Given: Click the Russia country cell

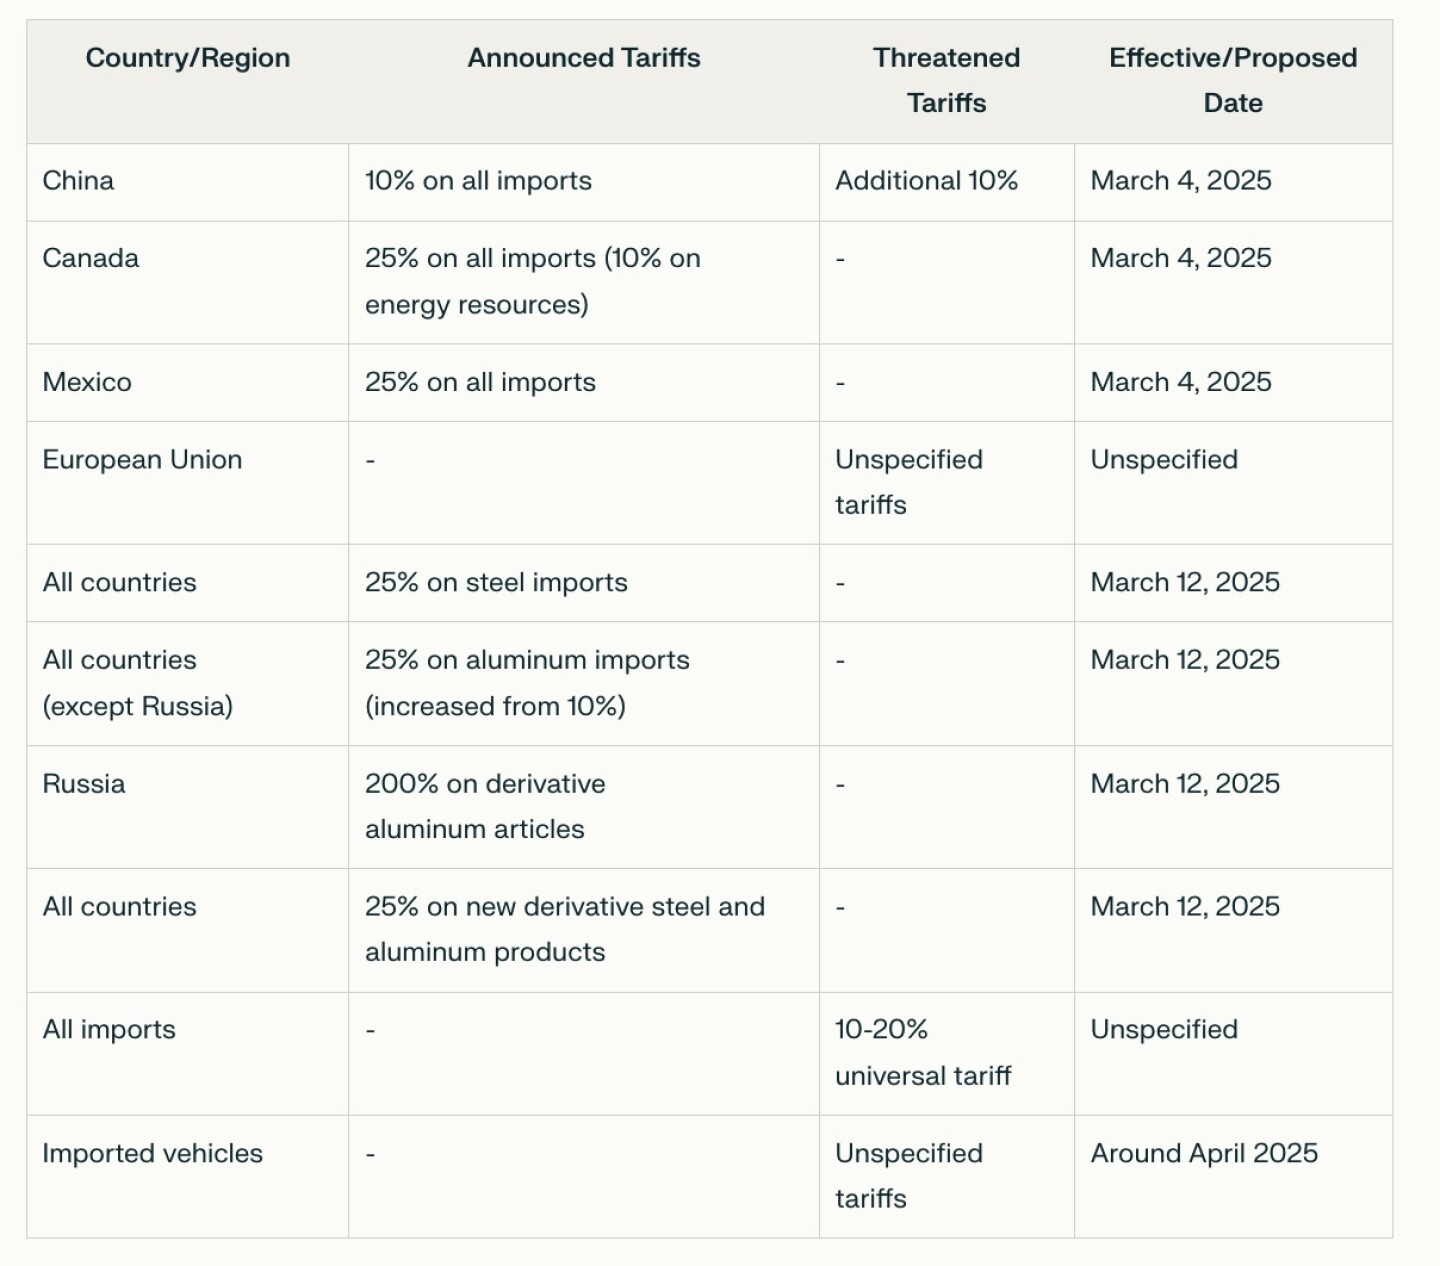Looking at the screenshot, I should pos(84,783).
